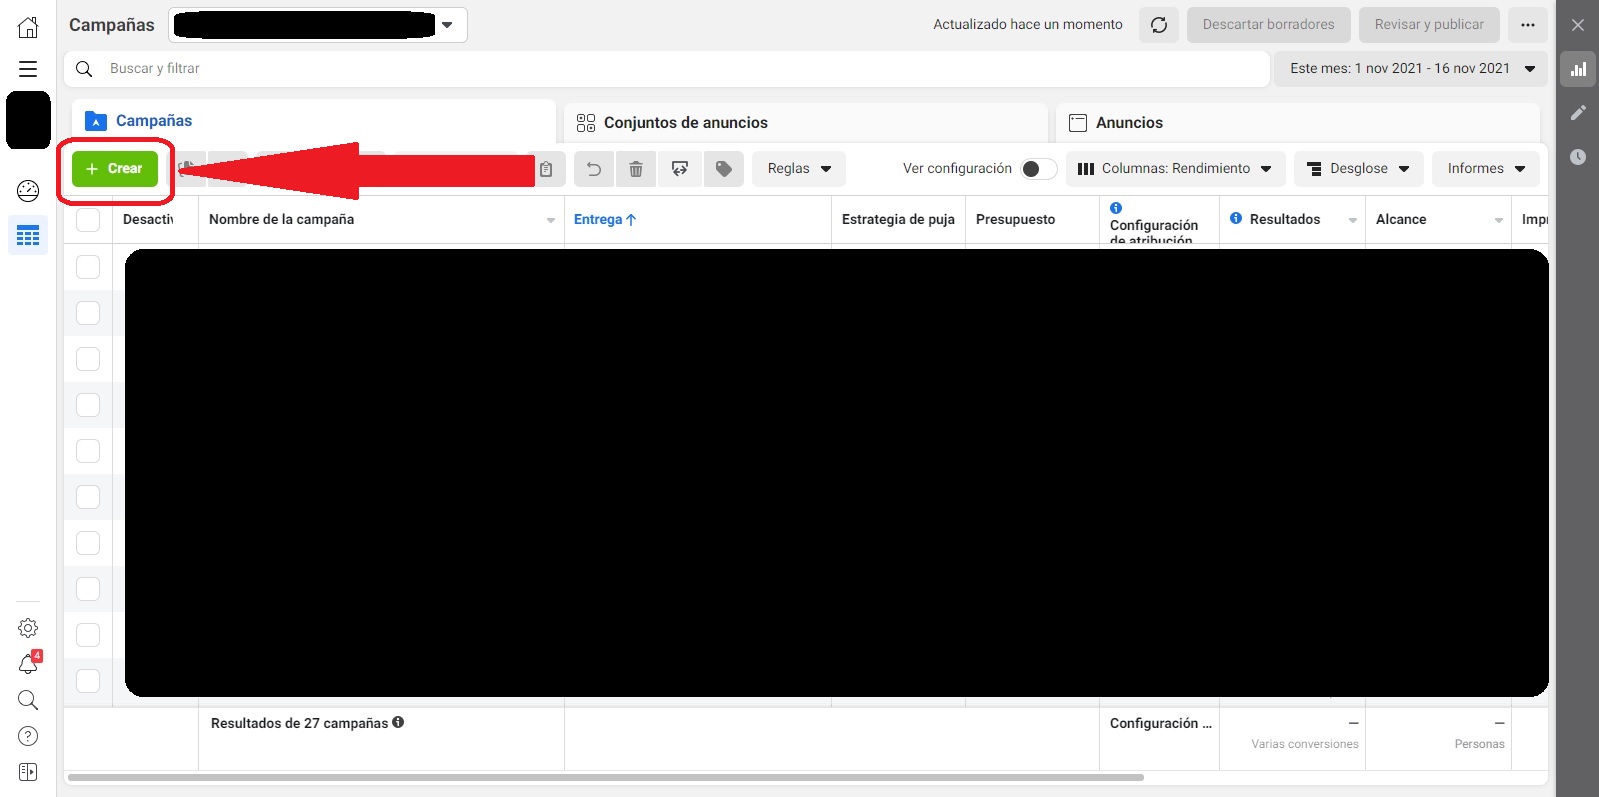Image resolution: width=1599 pixels, height=797 pixels.
Task: Open notifications bell in left sidebar
Action: [29, 663]
